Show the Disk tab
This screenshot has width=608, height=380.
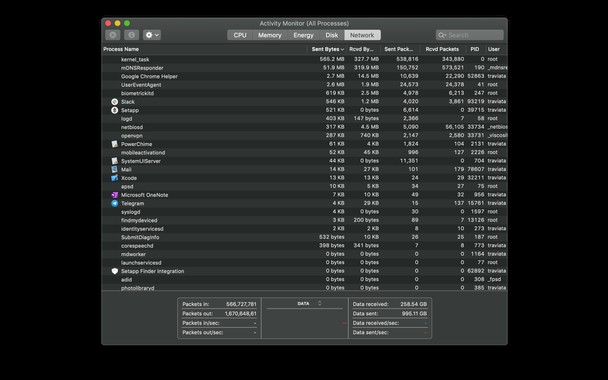coord(332,35)
